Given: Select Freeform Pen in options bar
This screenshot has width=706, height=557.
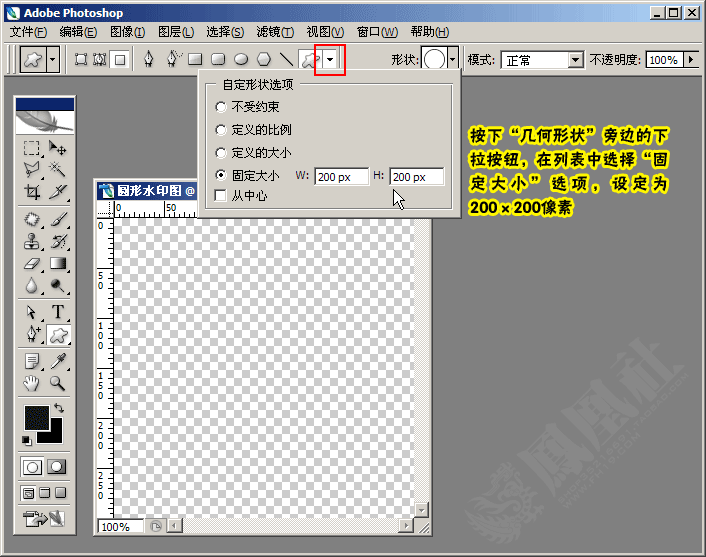Looking at the screenshot, I should coord(173,59).
